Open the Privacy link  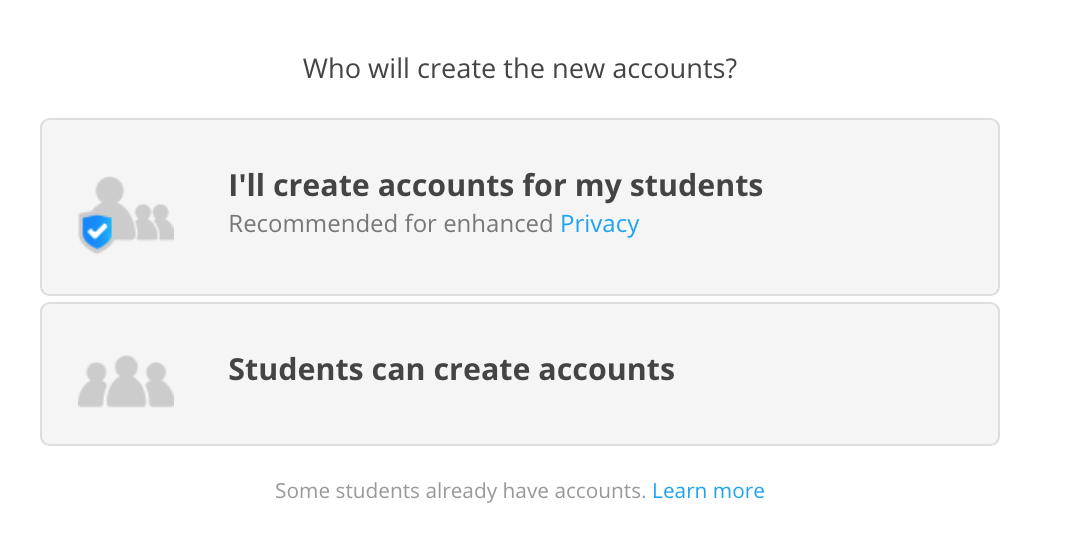(600, 224)
